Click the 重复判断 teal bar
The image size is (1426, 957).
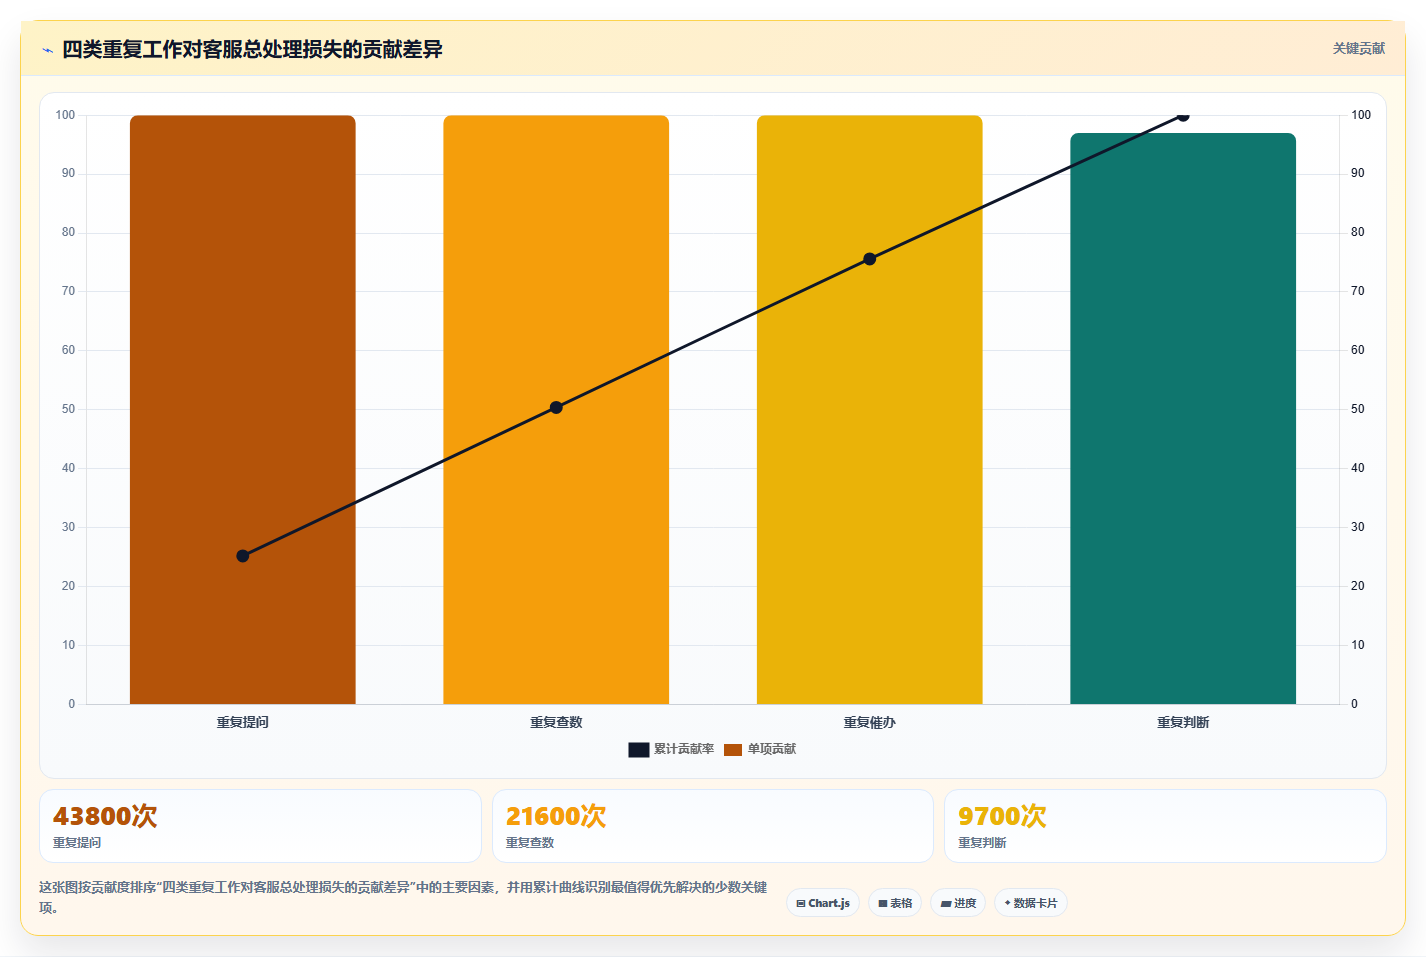[1183, 419]
